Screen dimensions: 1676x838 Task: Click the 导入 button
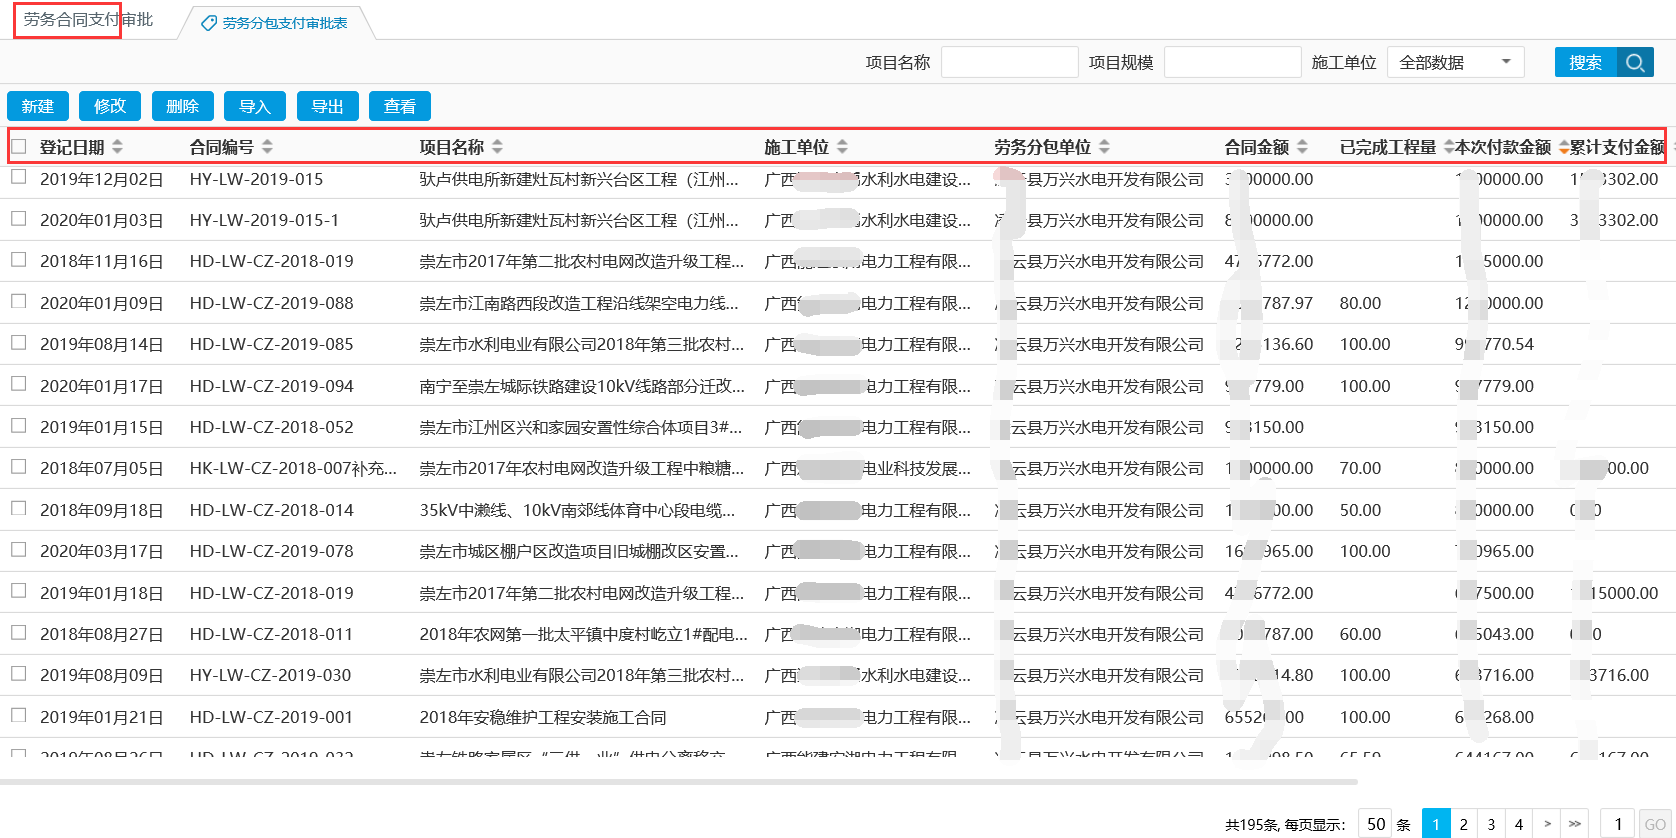pos(255,106)
